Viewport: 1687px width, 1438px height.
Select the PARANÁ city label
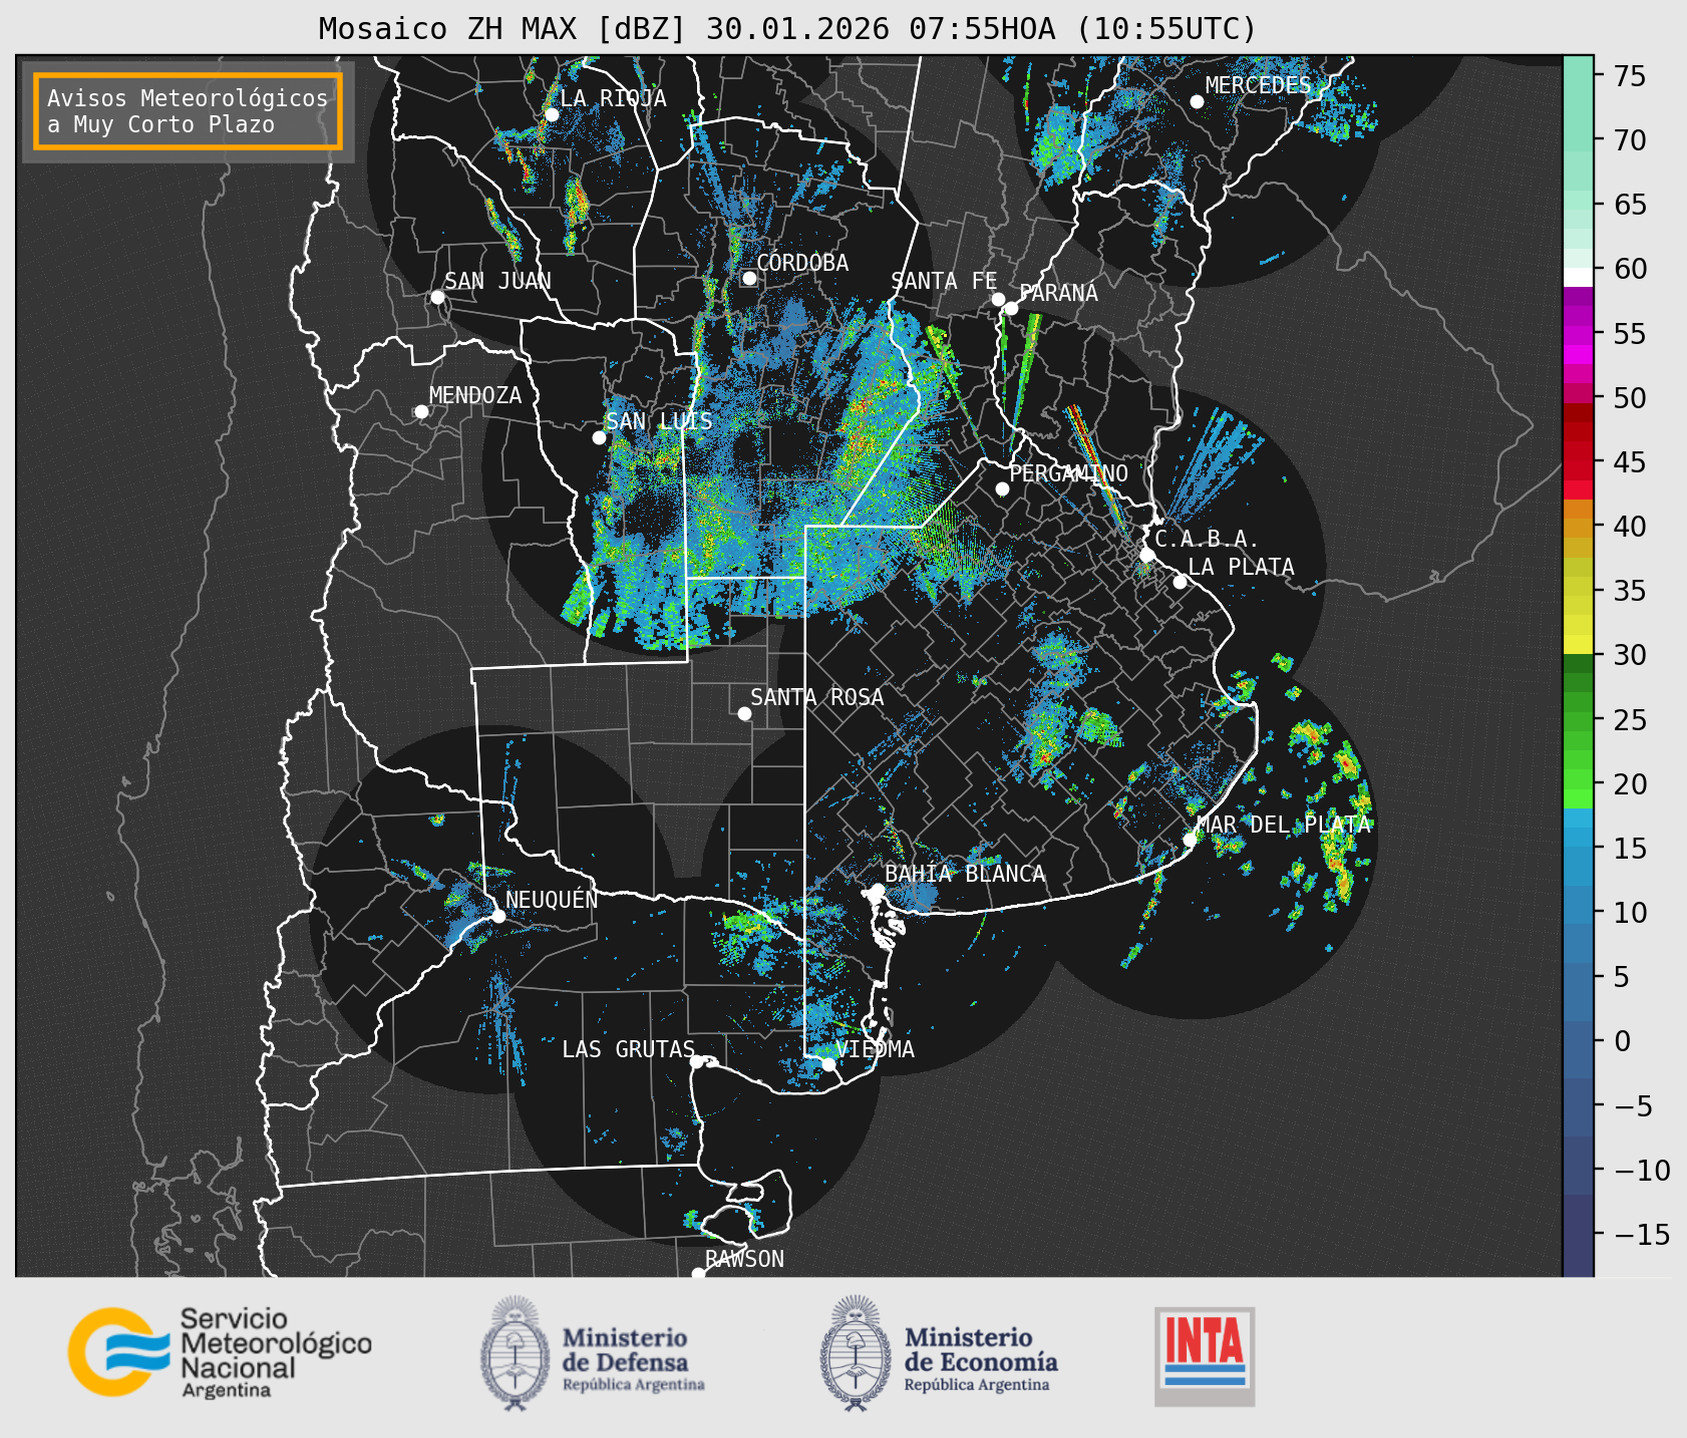(1058, 293)
